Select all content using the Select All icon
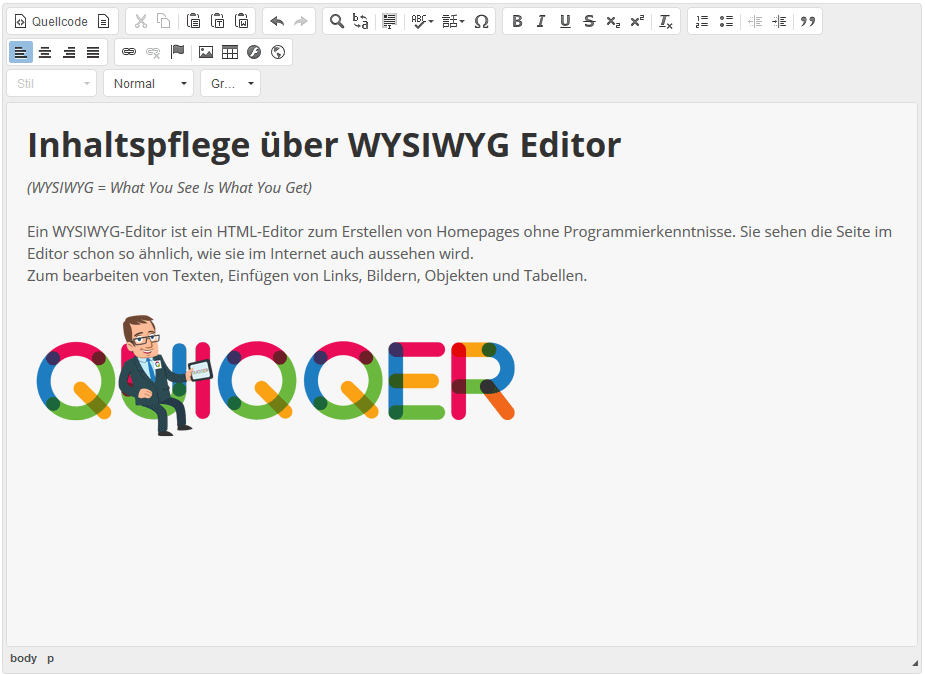 point(389,22)
